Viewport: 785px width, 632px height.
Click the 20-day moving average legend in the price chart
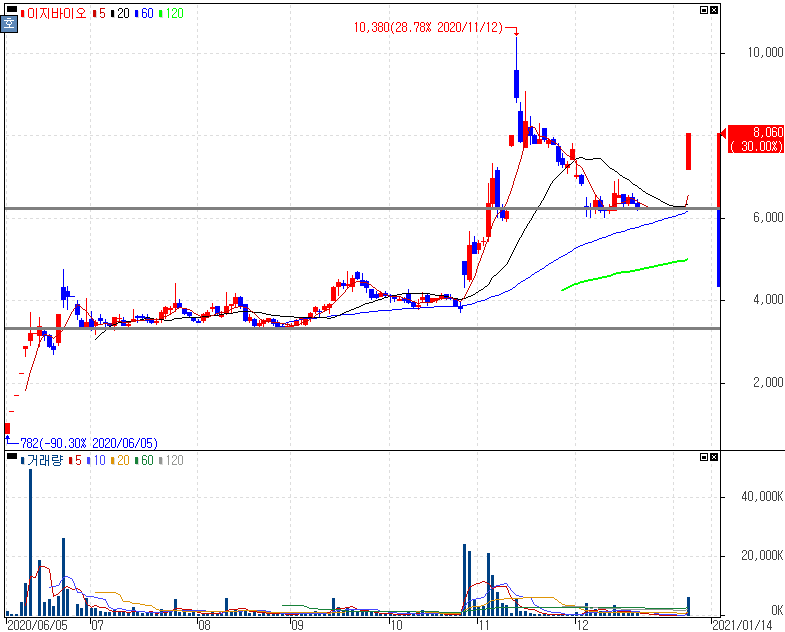coord(121,14)
